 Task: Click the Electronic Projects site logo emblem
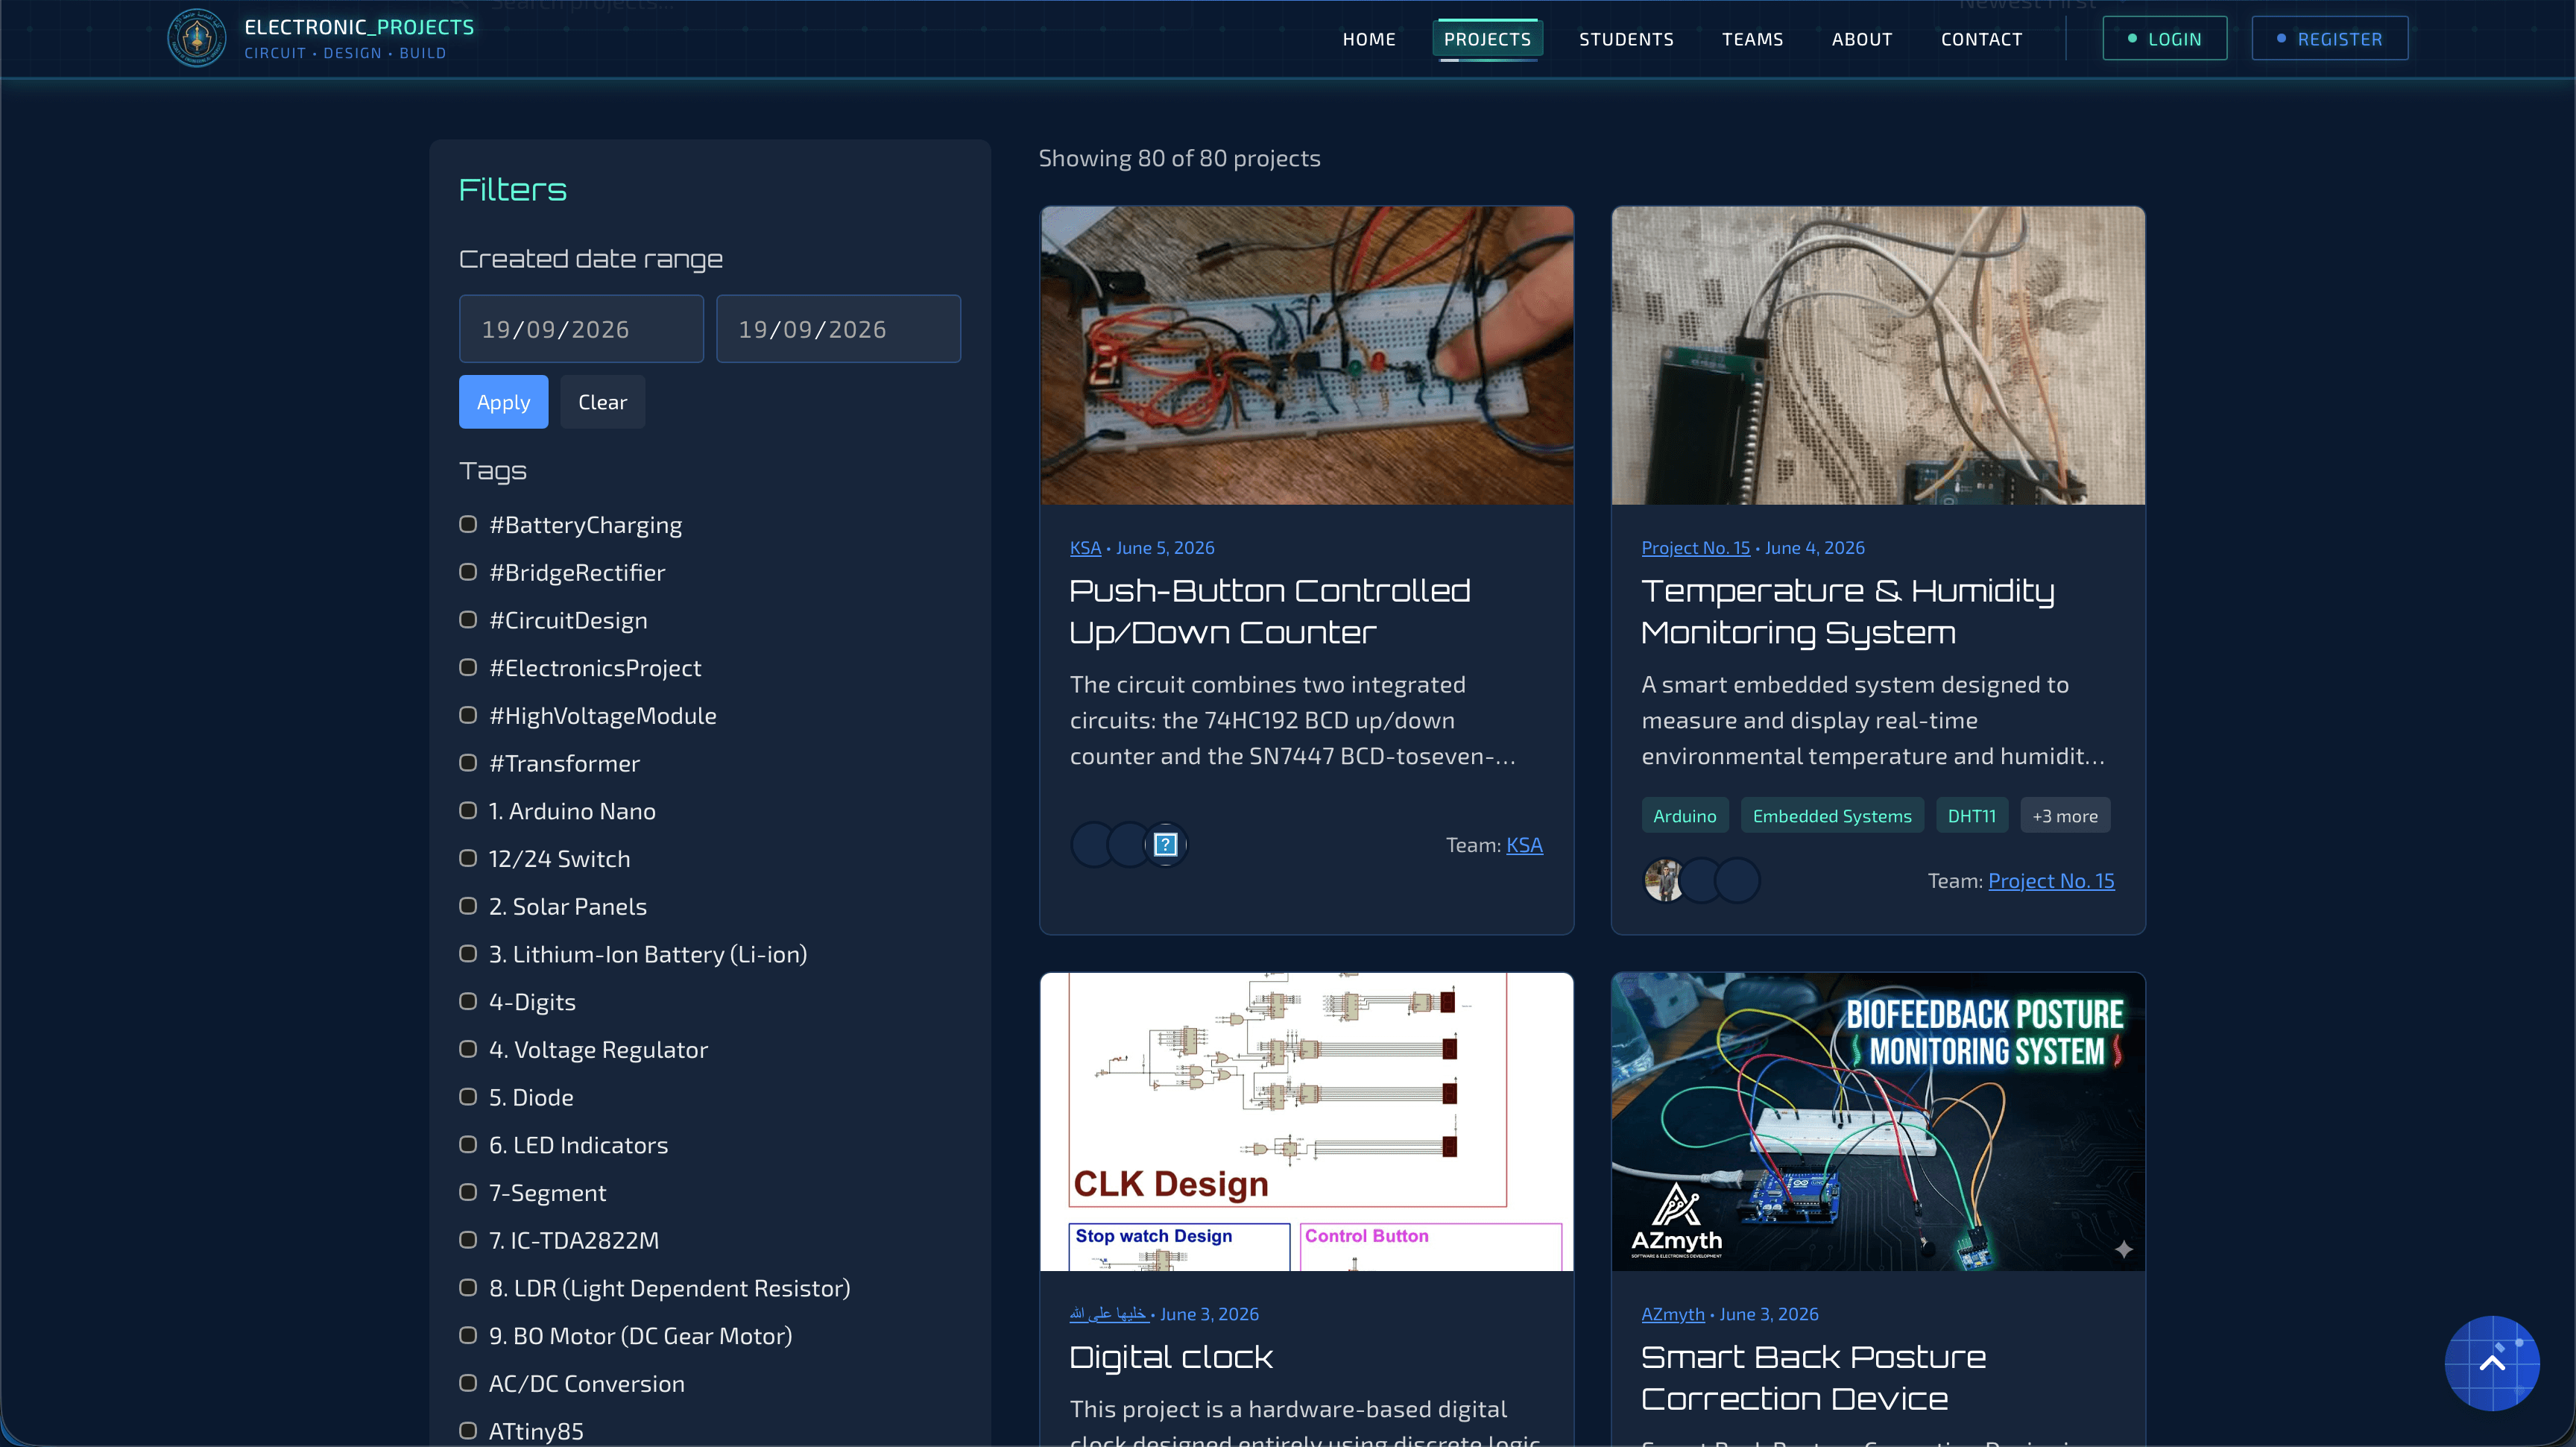(x=196, y=39)
